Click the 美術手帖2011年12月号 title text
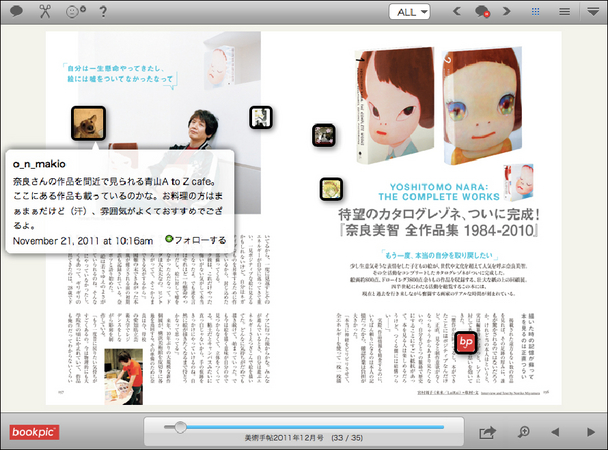Viewport: 608px width, 450px height. click(284, 438)
